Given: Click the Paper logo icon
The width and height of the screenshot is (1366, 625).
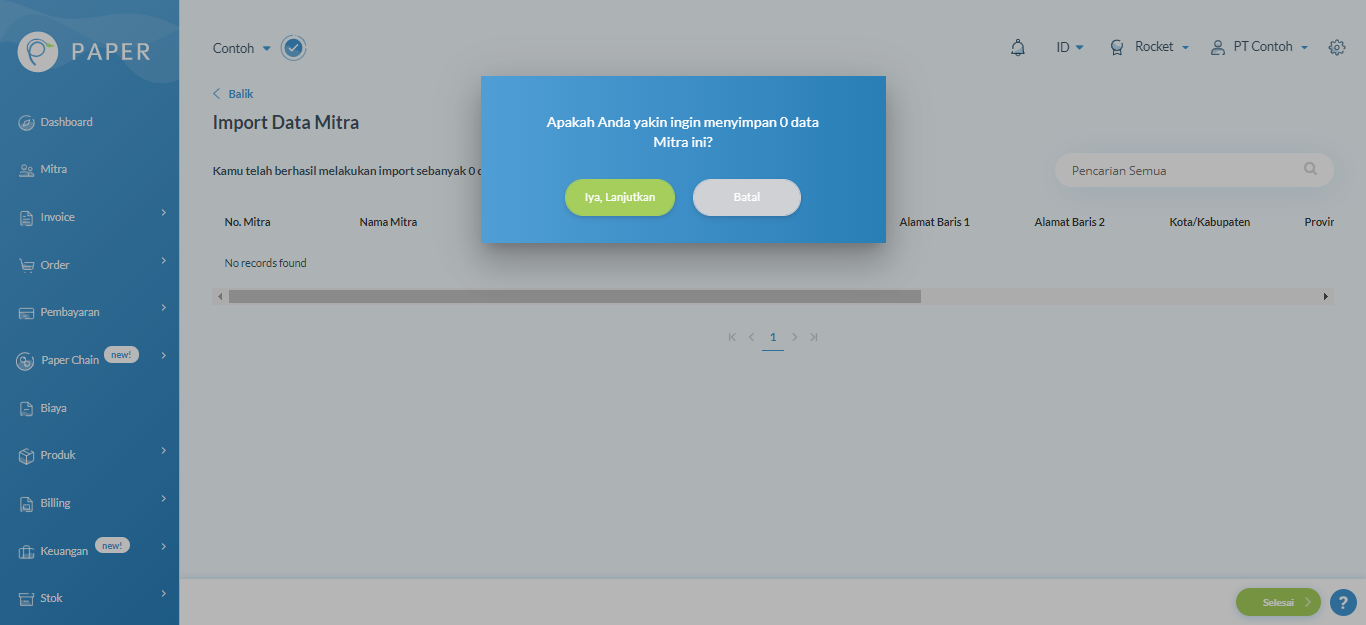Looking at the screenshot, I should click(x=38, y=51).
